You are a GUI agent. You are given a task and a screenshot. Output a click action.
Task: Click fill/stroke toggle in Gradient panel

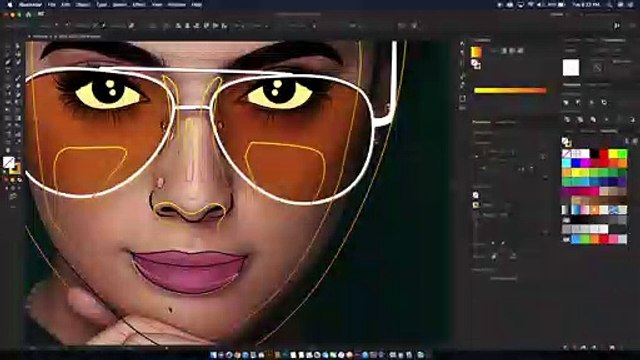476,64
